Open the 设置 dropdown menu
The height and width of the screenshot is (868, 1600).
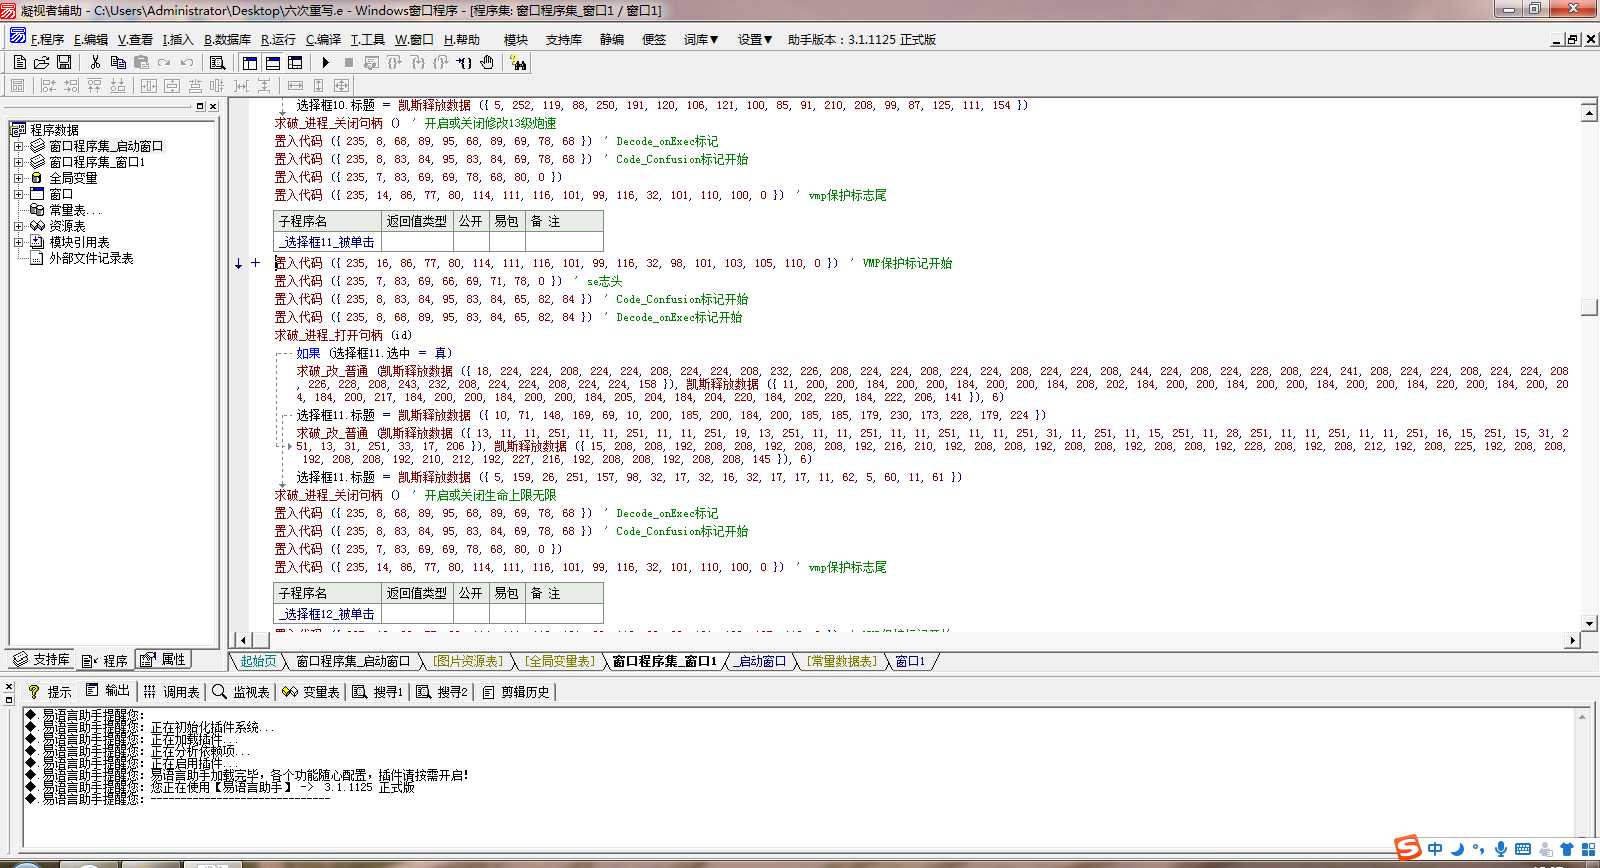coord(755,39)
